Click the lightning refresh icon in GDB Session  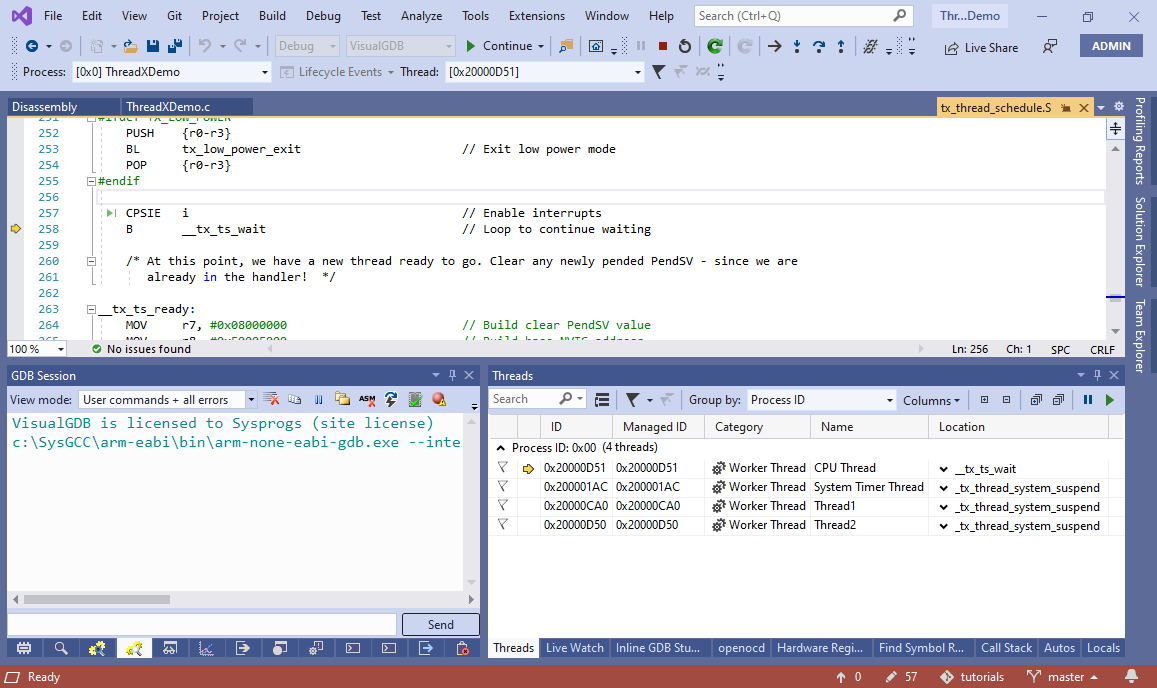[x=391, y=399]
